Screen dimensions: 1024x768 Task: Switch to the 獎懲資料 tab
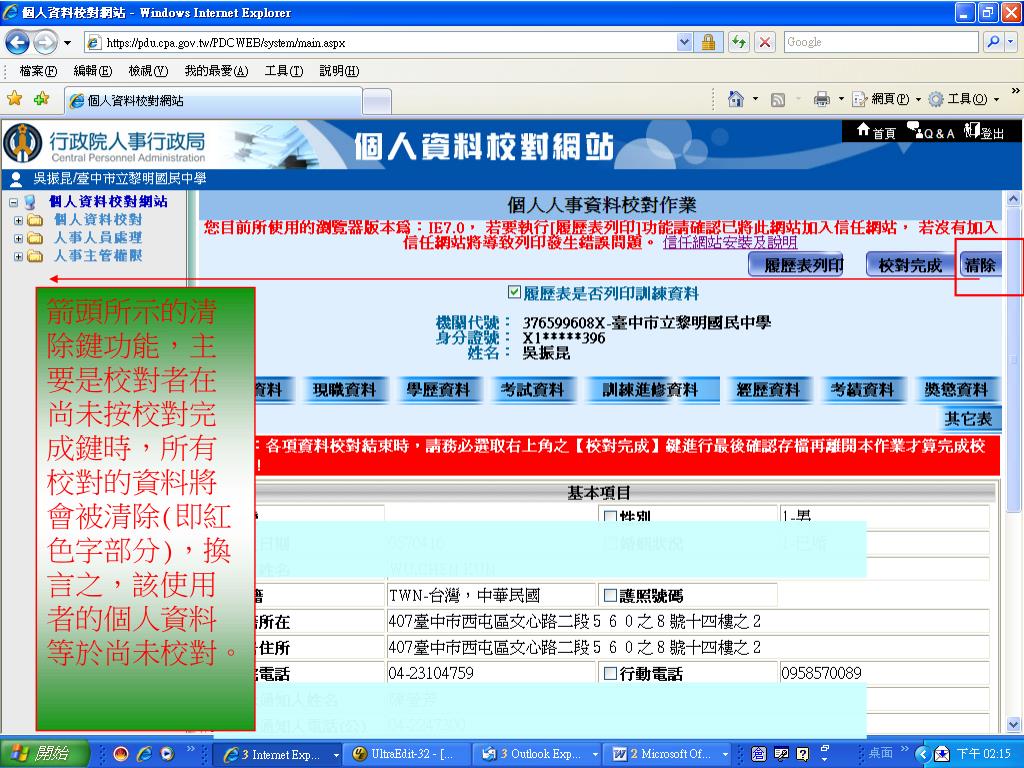point(956,389)
